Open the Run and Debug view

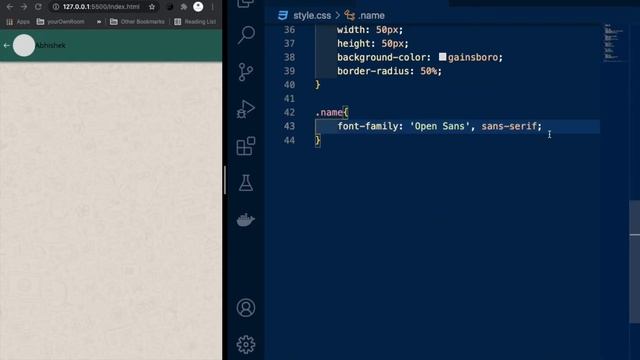tap(246, 109)
